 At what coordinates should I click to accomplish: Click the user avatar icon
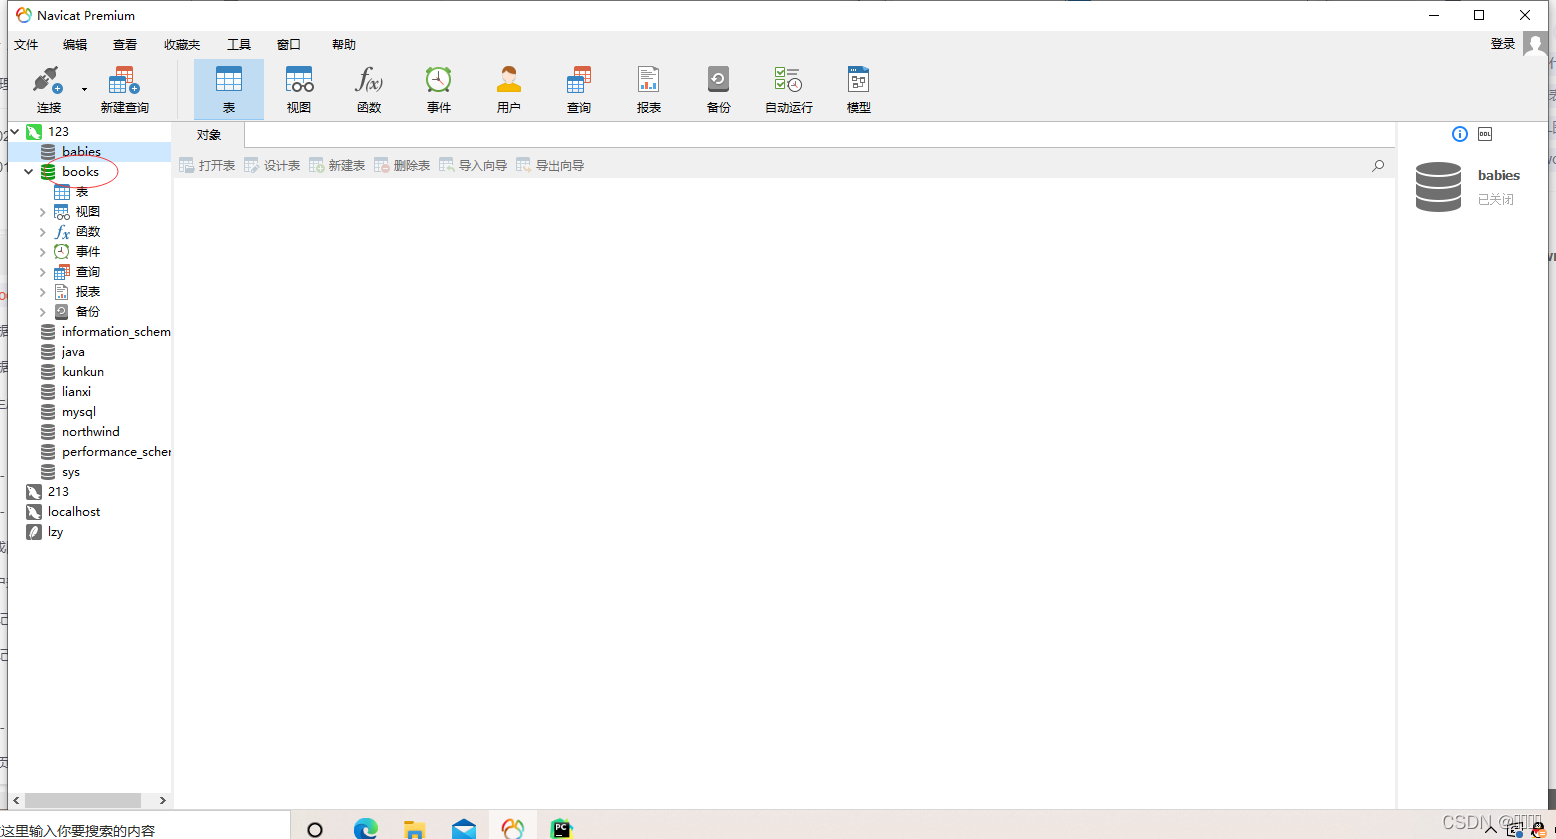point(1535,44)
